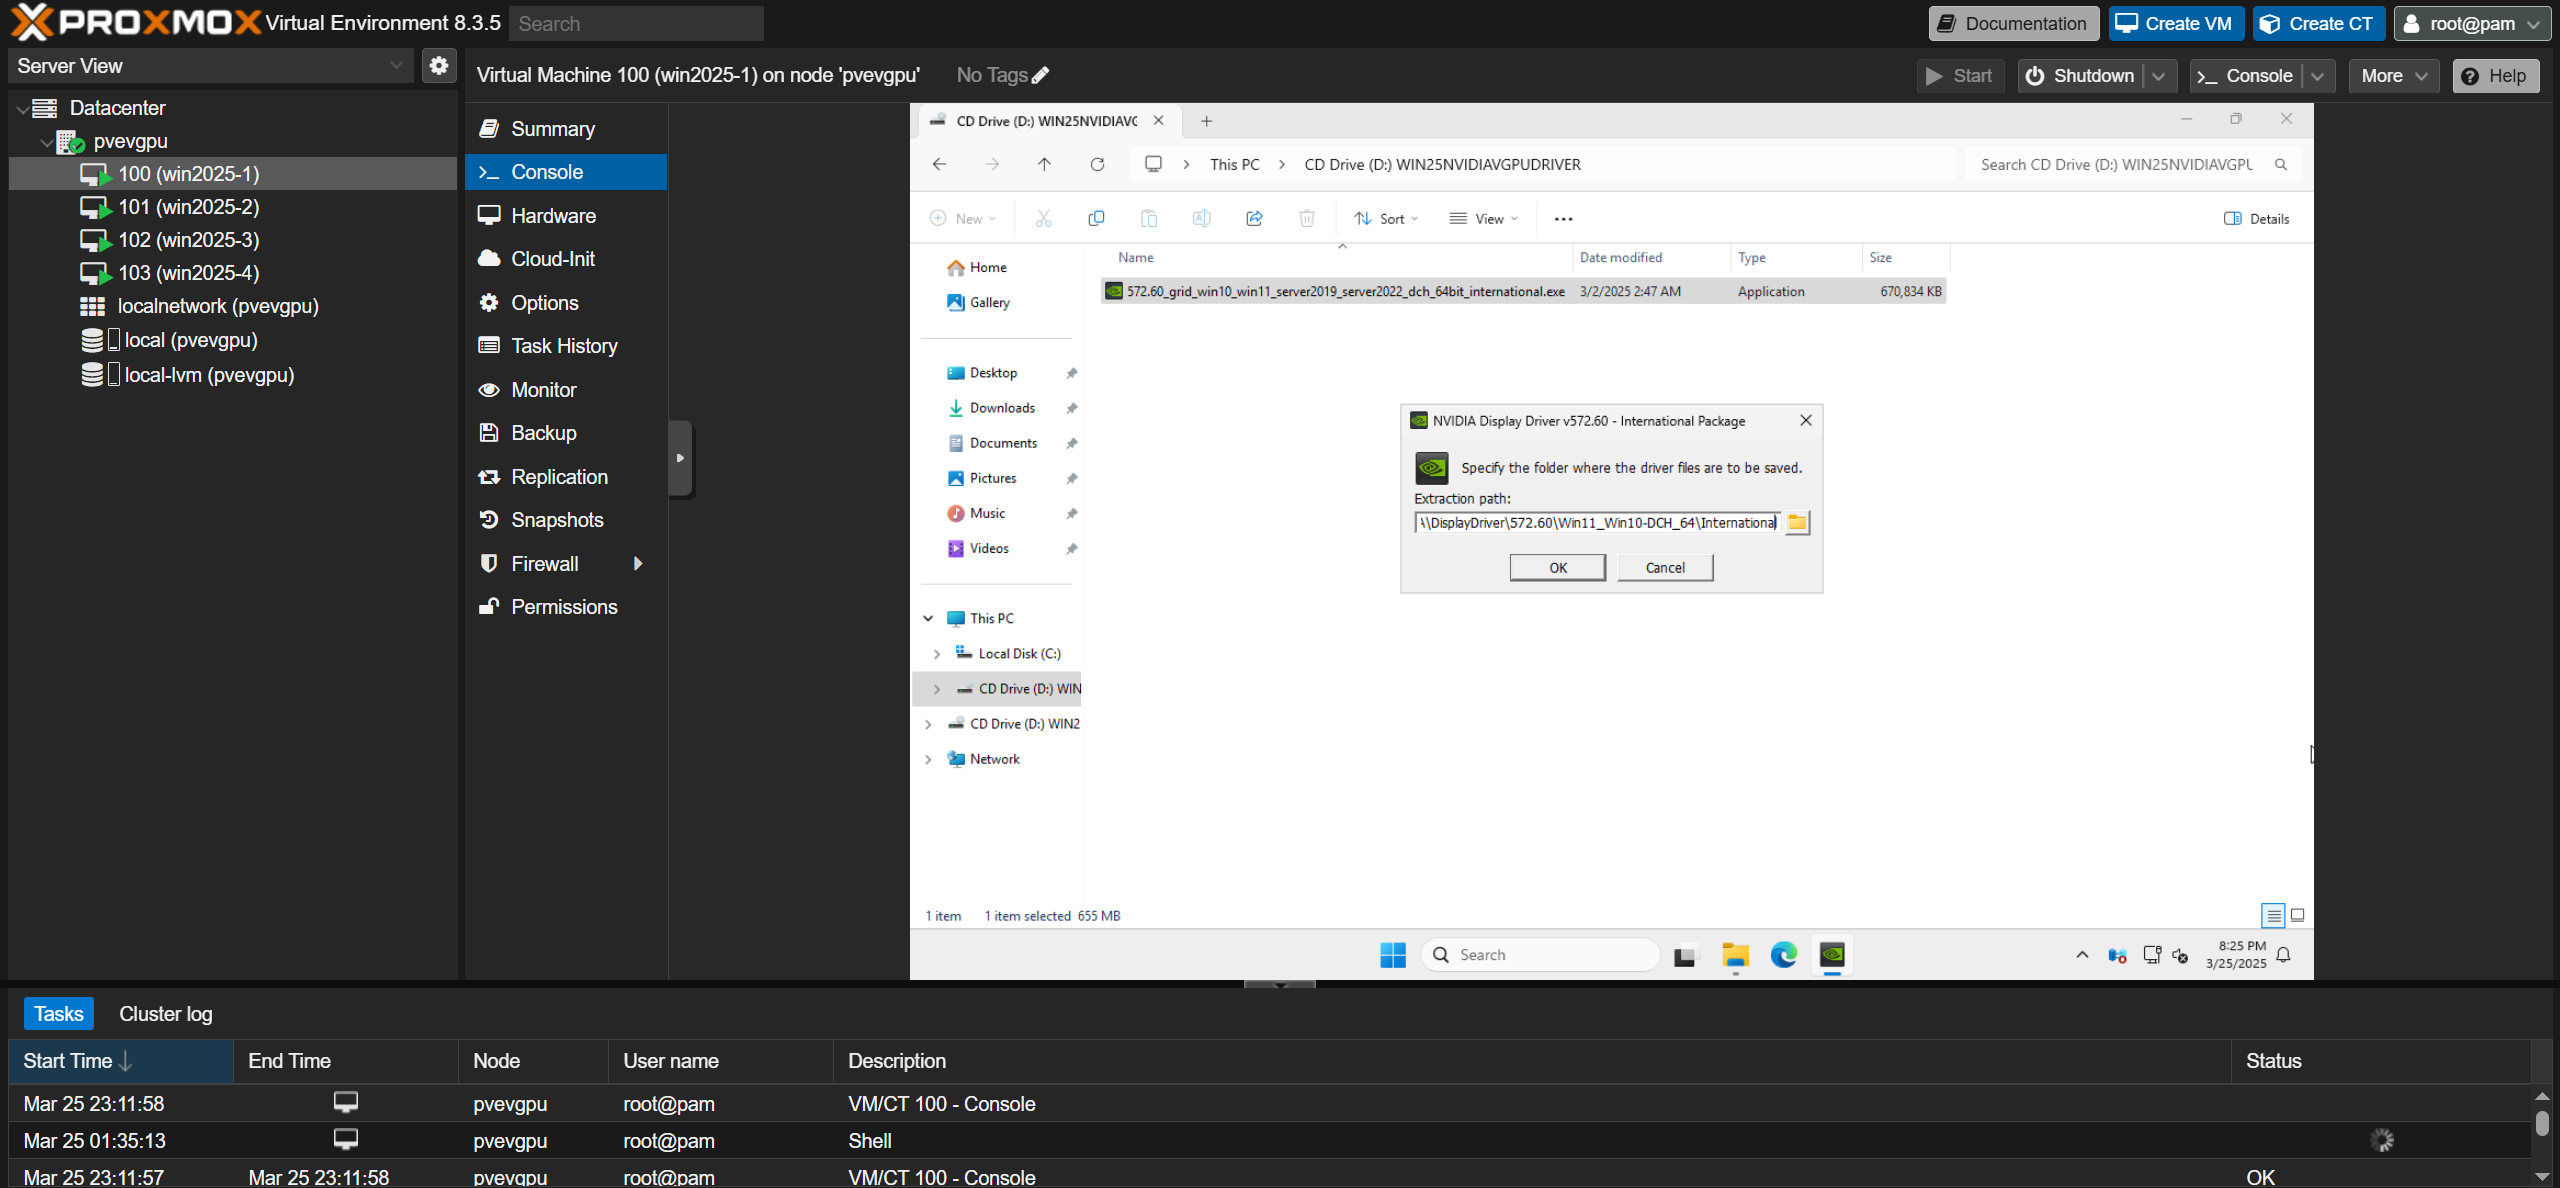Click the Copy icon in Explorer toolbar
Image resolution: width=2560 pixels, height=1188 pixels.
[x=1096, y=219]
